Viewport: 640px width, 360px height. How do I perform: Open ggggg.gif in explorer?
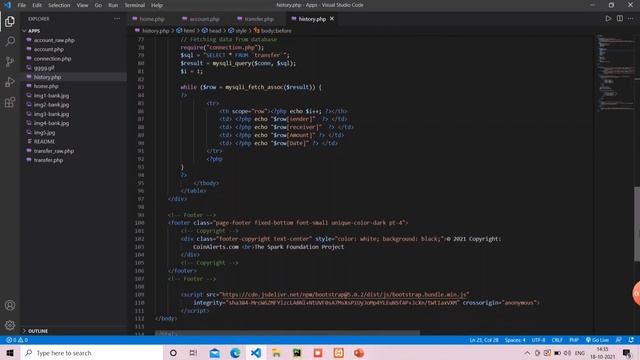(x=44, y=68)
